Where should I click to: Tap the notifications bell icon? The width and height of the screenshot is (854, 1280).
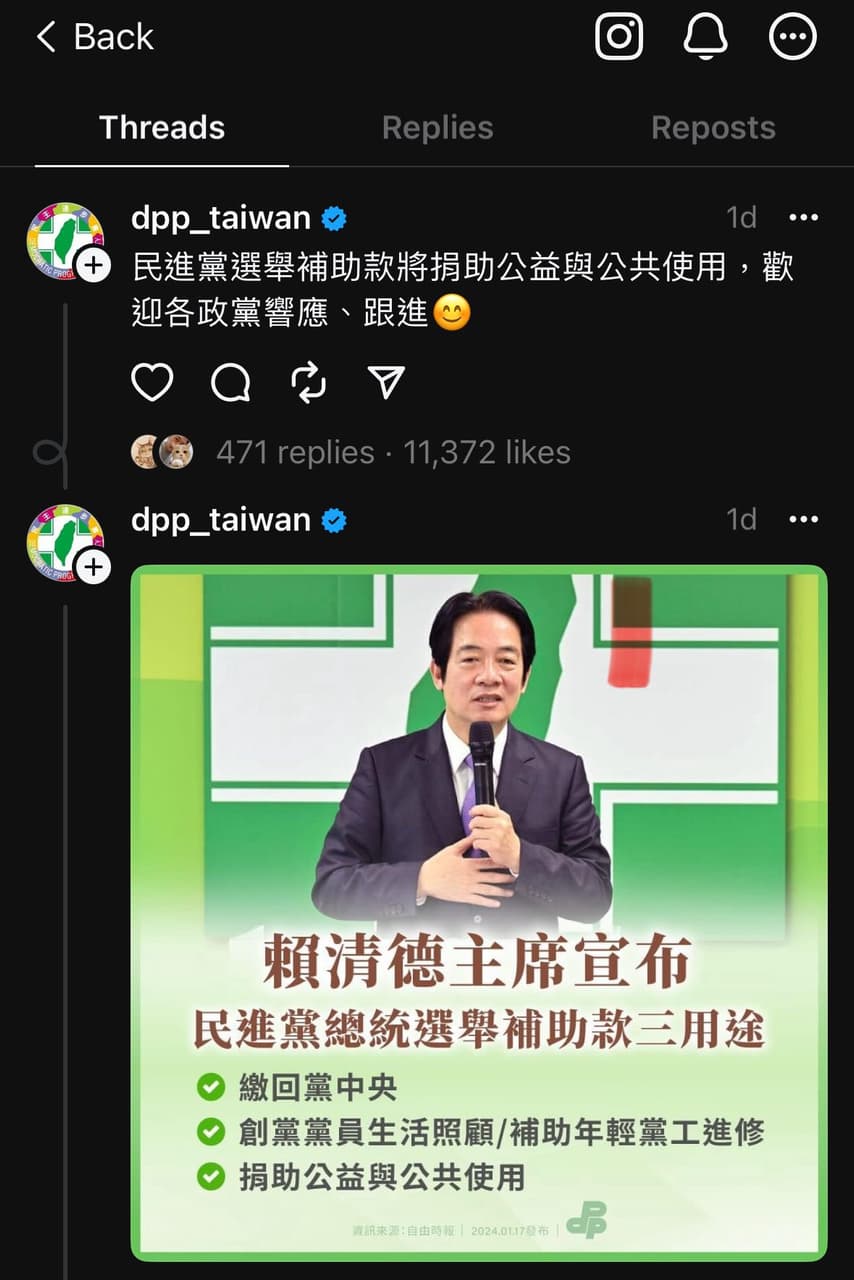[x=705, y=38]
